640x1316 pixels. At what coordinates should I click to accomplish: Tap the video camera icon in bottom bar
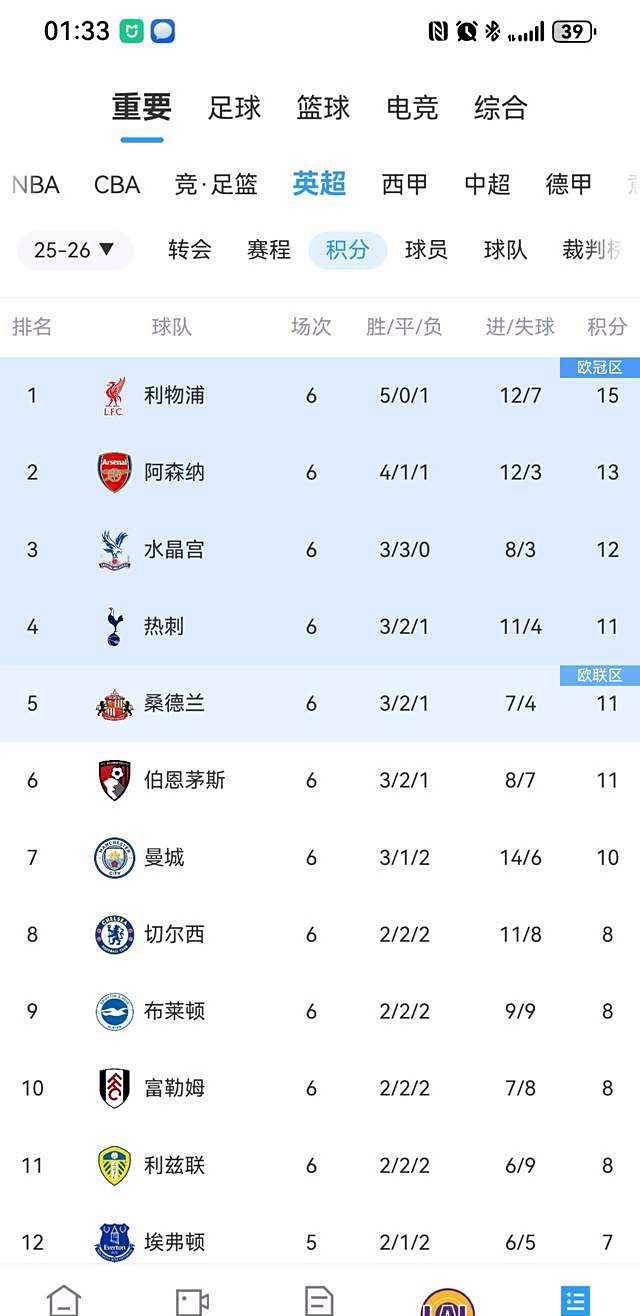point(191,1299)
